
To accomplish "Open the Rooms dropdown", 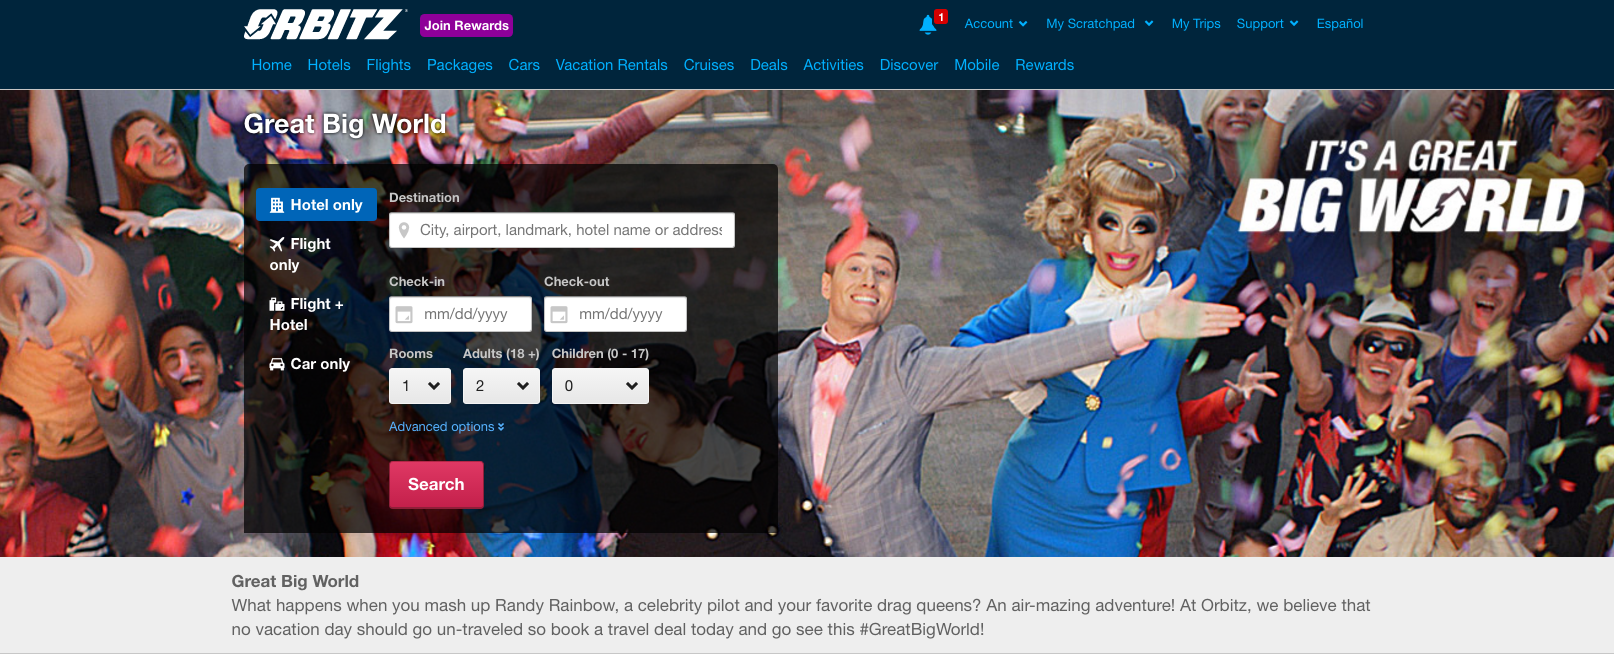I will [x=420, y=386].
